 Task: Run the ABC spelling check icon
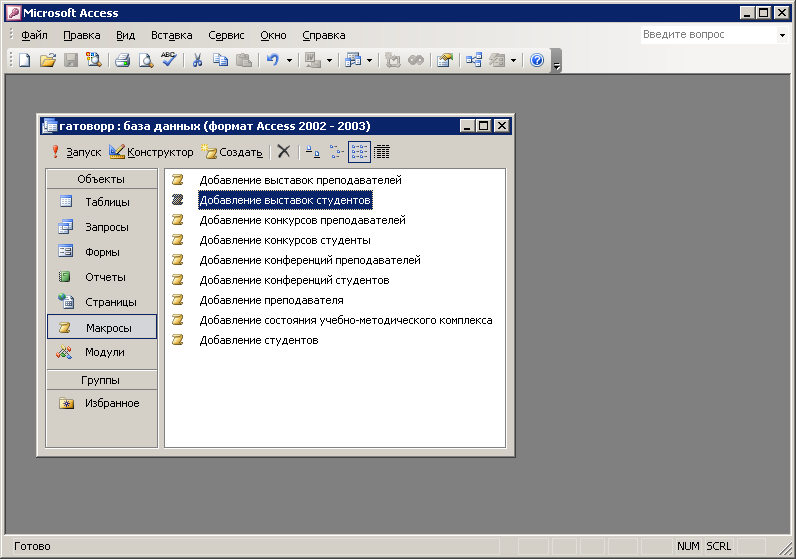pos(169,60)
